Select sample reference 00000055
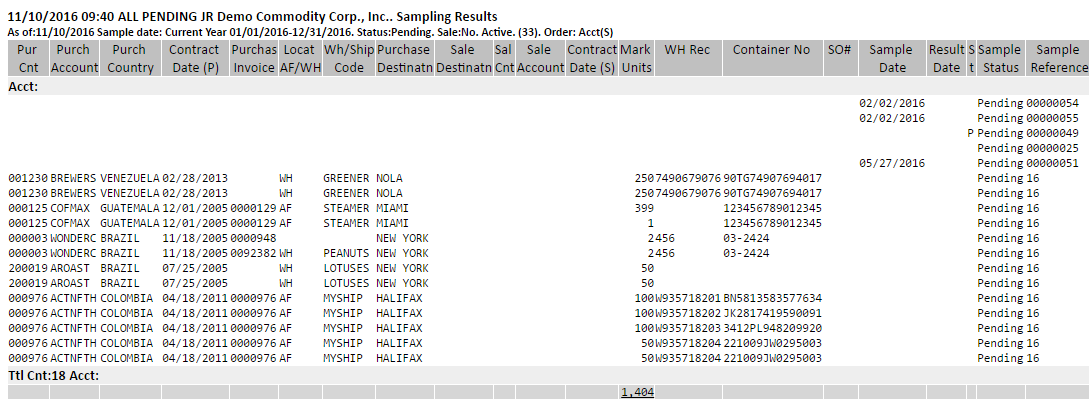The image size is (1089, 400). click(x=1052, y=118)
